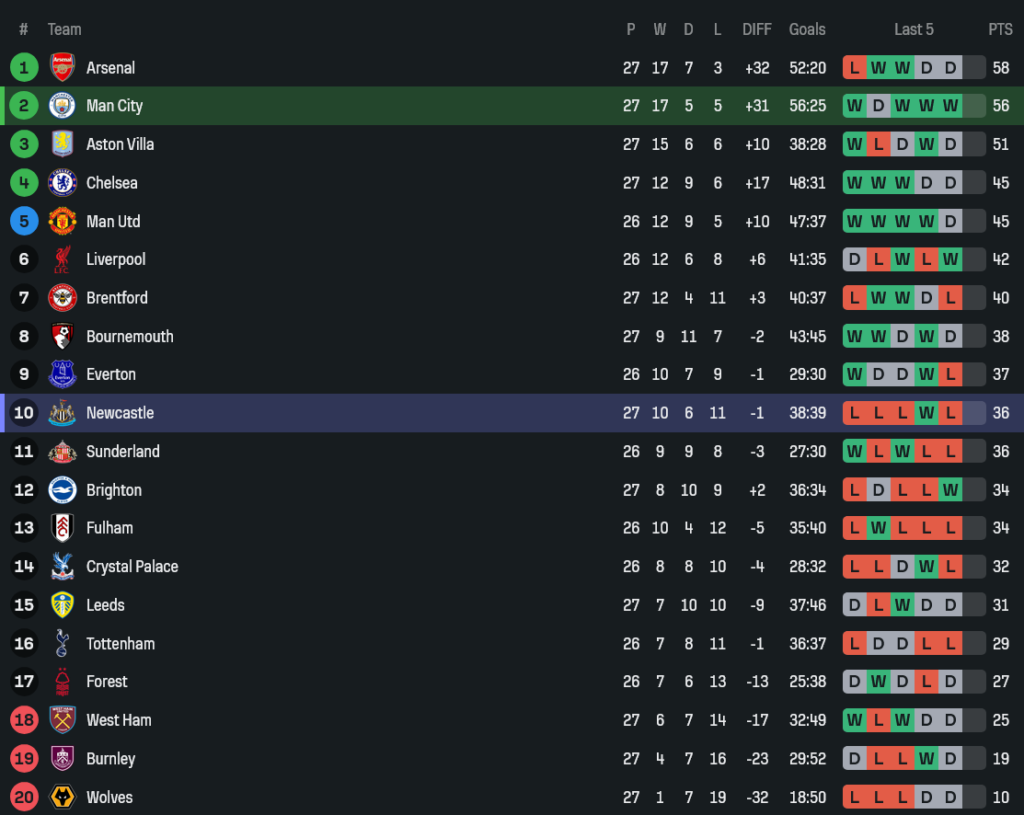Sort standings by DIFF column header
1024x815 pixels.
pos(757,29)
